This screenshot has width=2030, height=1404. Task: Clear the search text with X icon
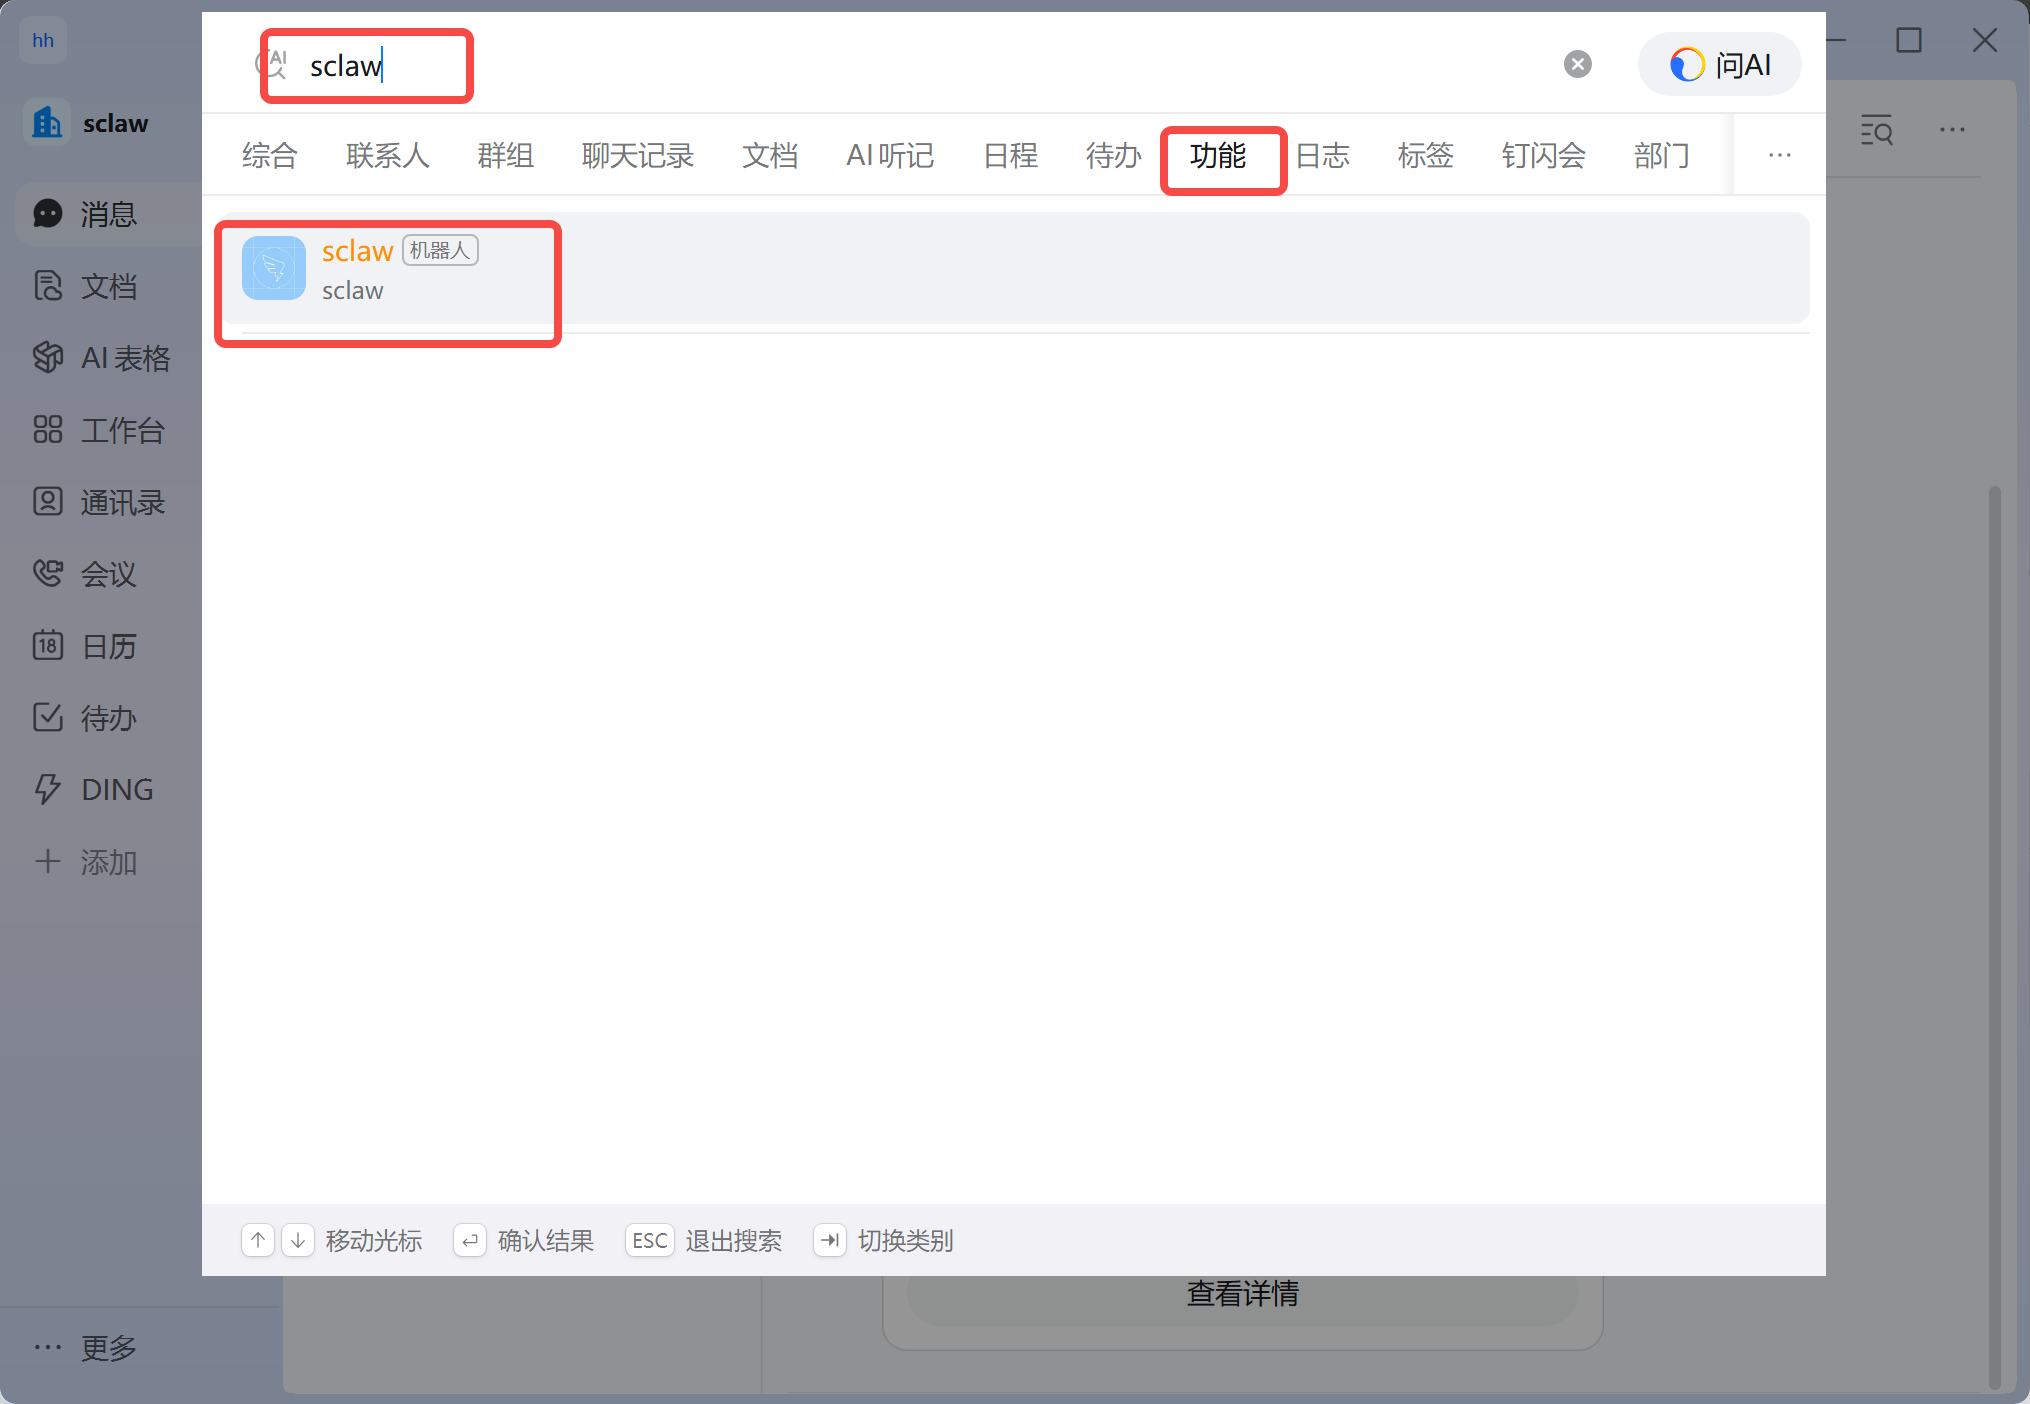pos(1577,64)
